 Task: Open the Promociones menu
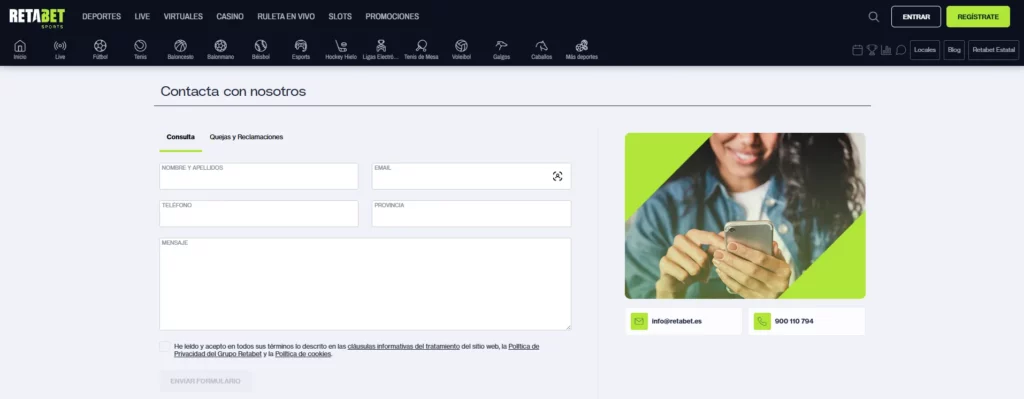click(392, 17)
